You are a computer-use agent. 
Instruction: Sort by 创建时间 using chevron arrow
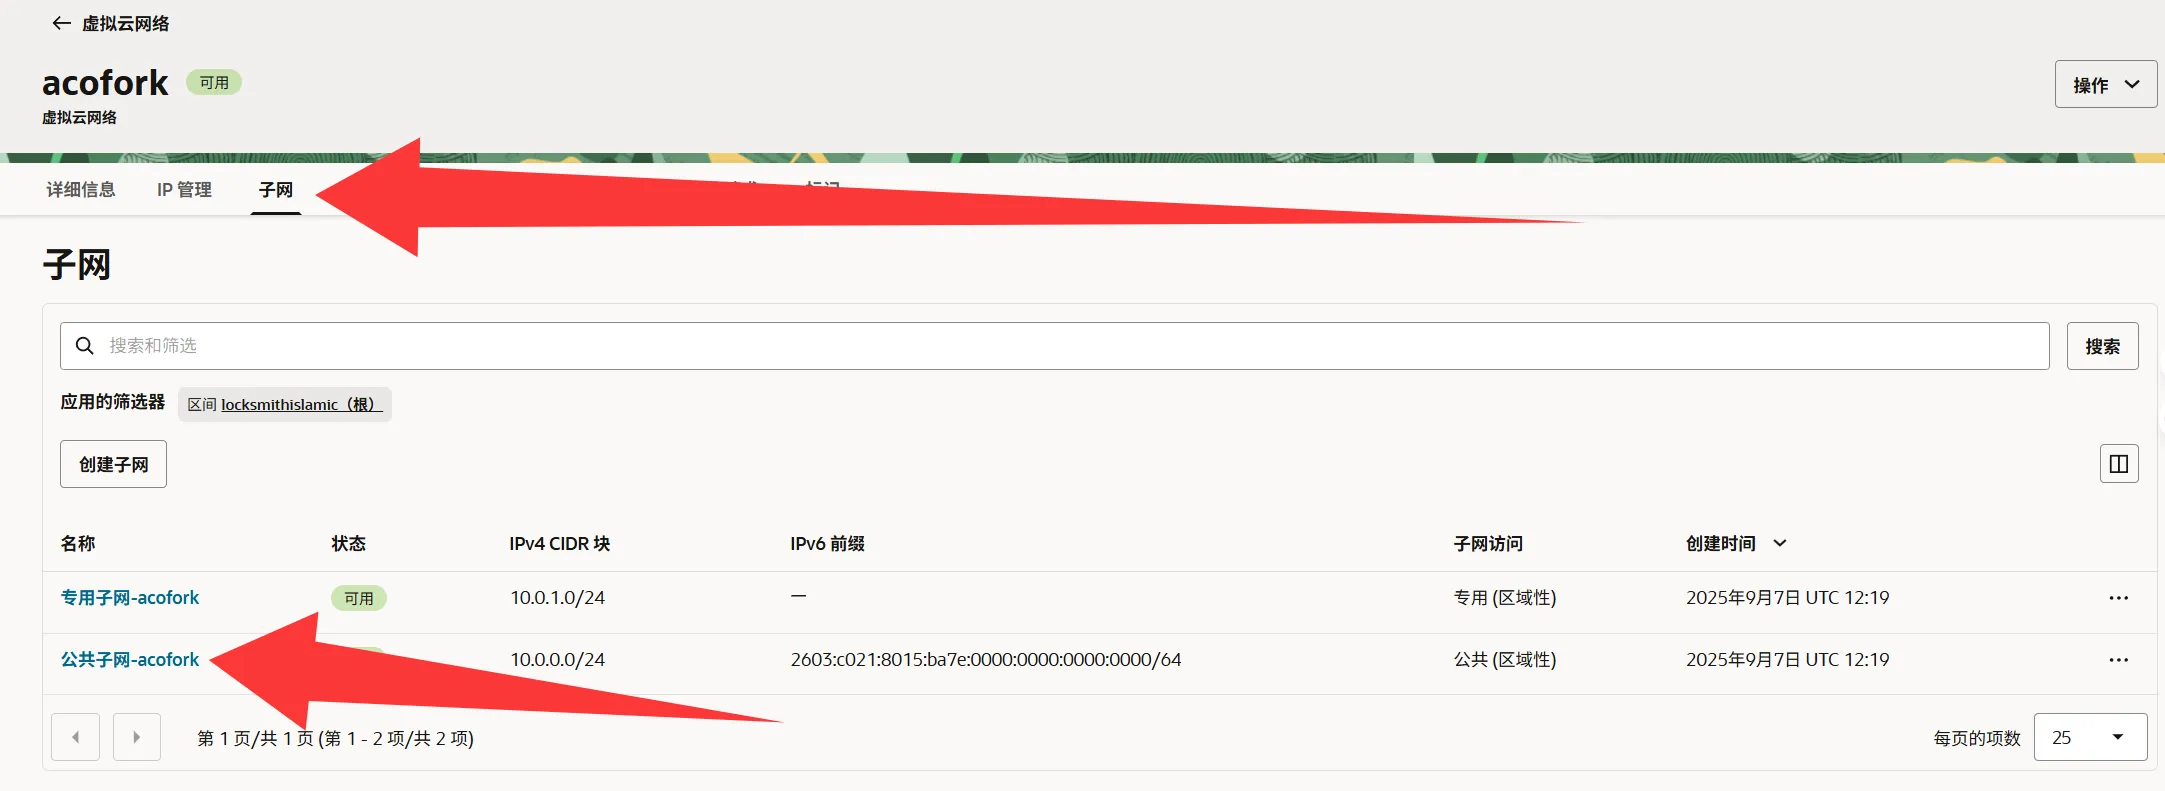(1780, 543)
